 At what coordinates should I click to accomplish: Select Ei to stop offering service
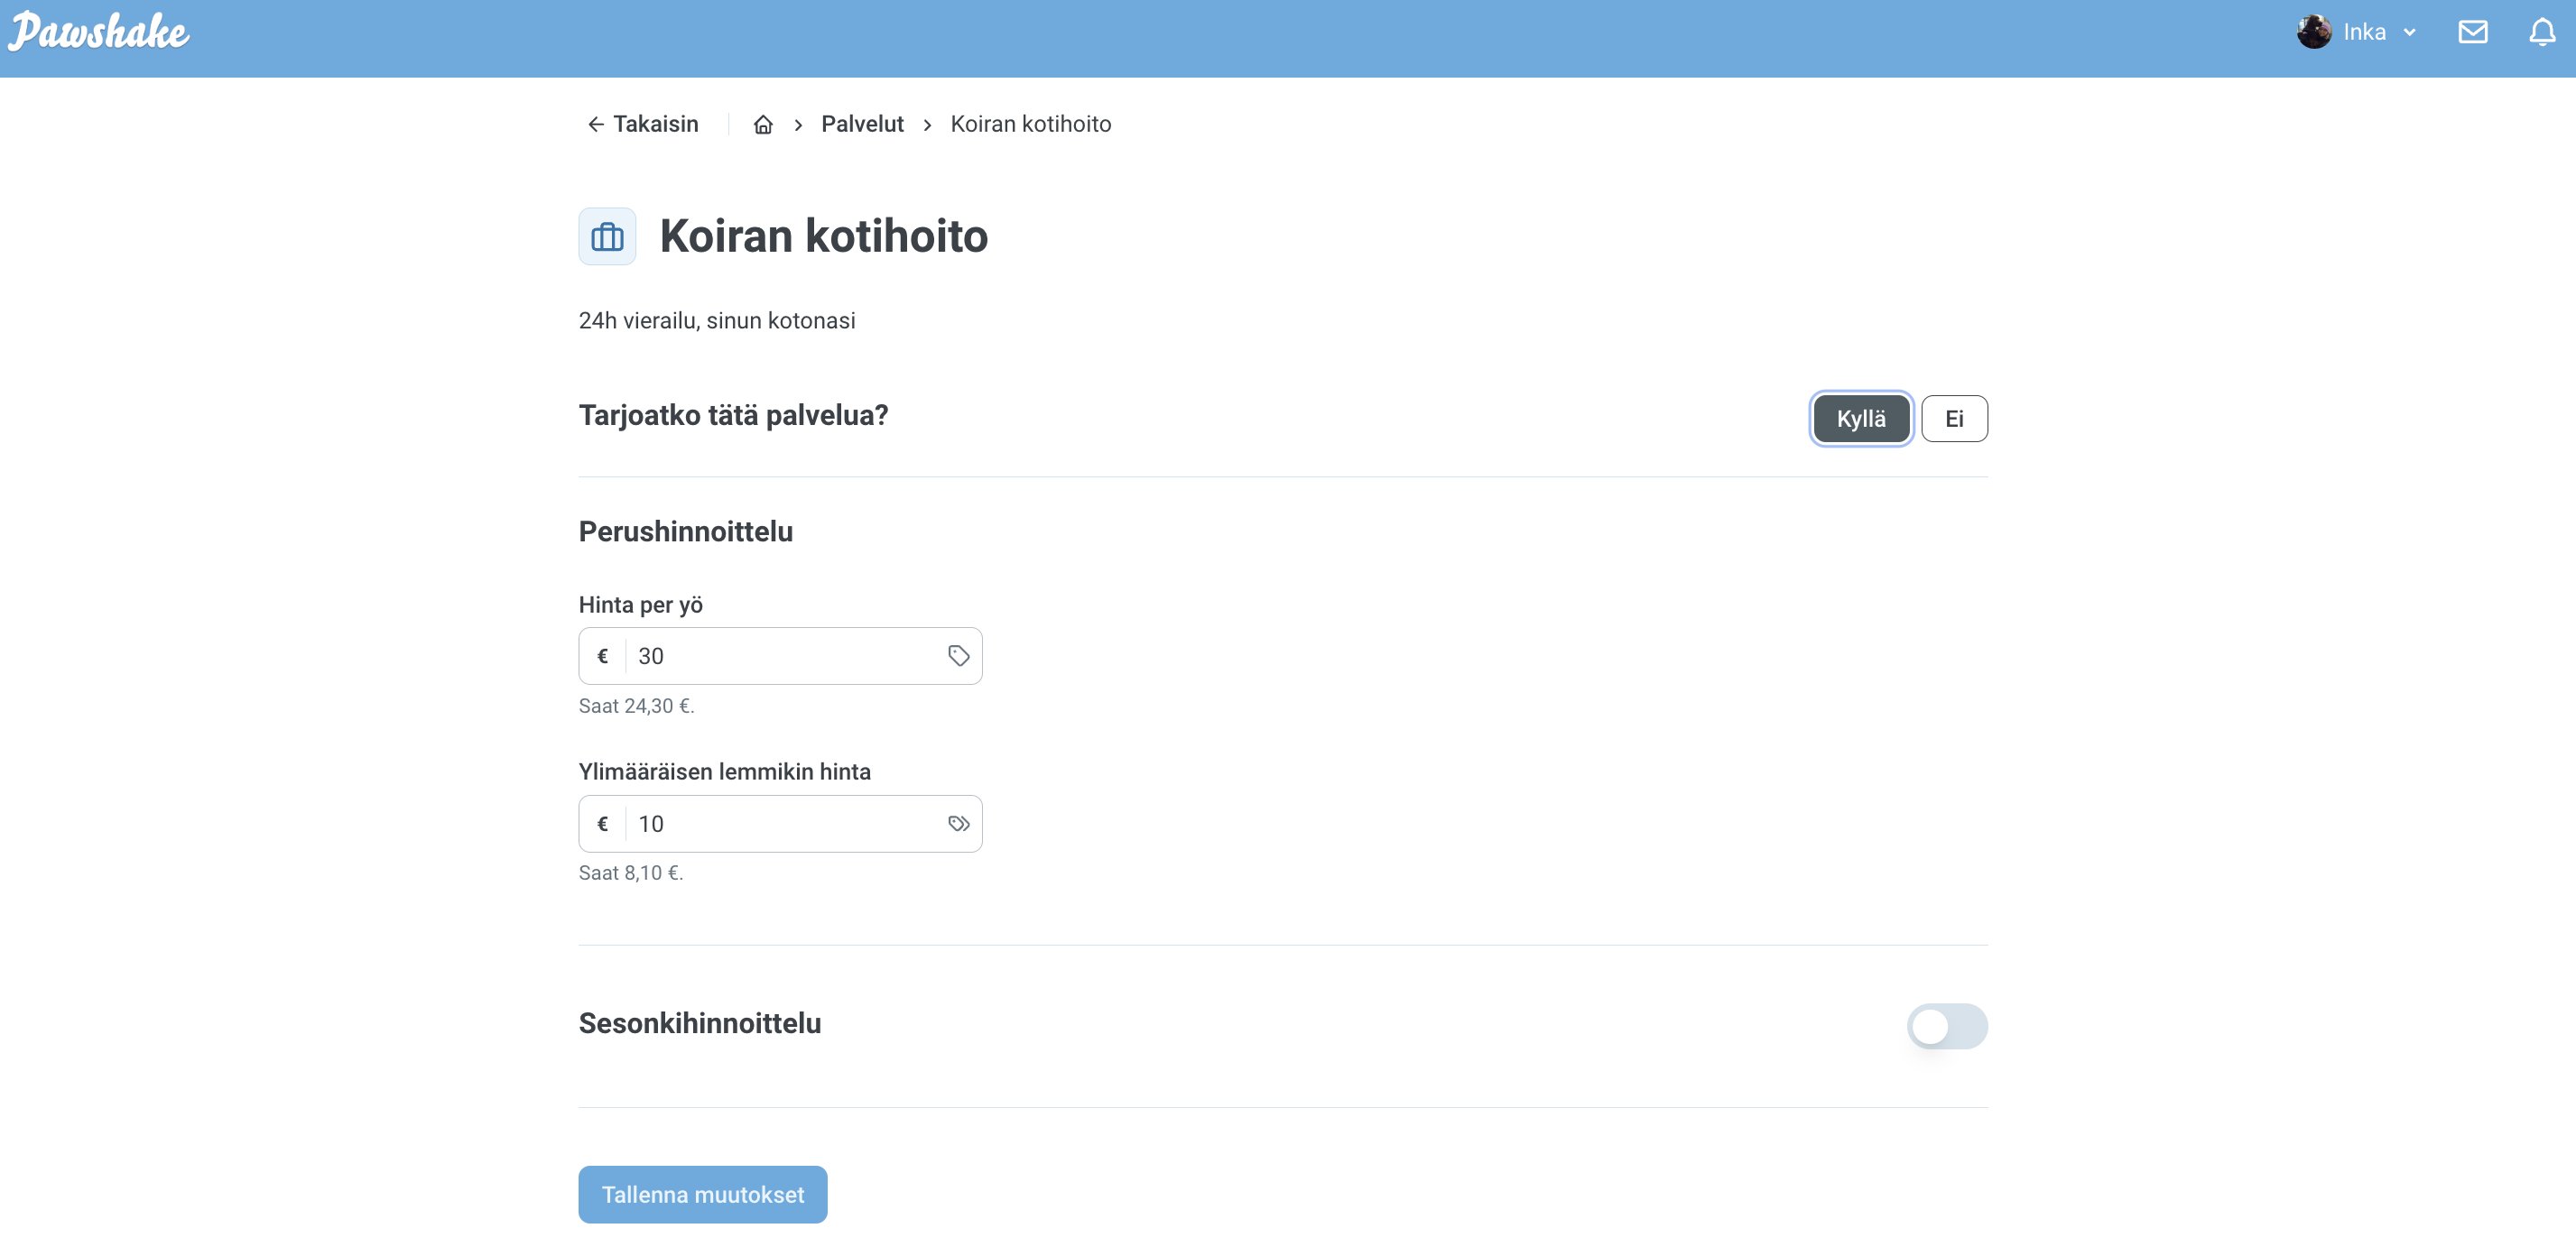click(x=1953, y=419)
